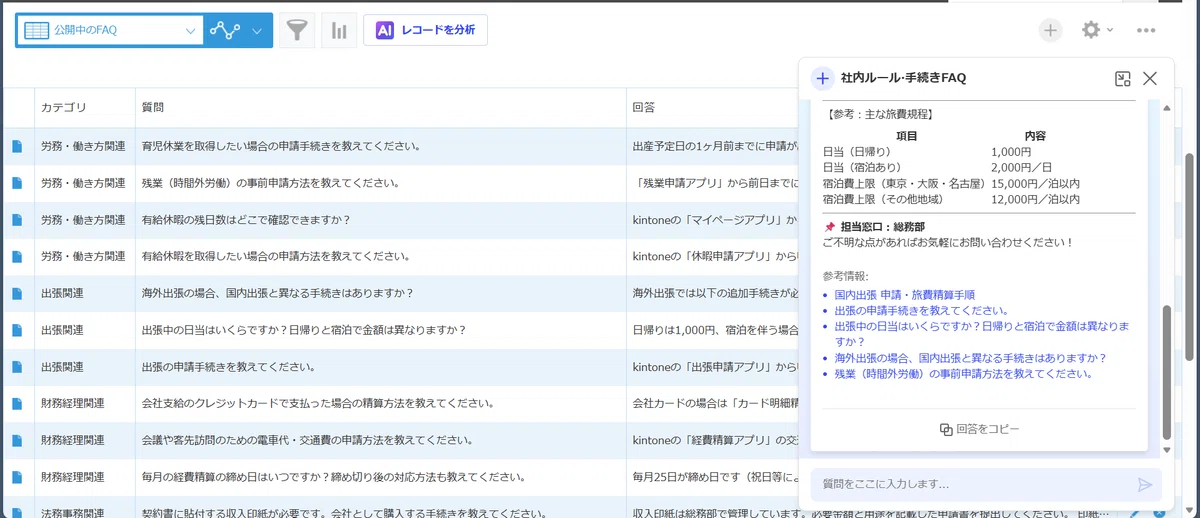
Task: Click the plus icon to add record
Action: click(1050, 30)
